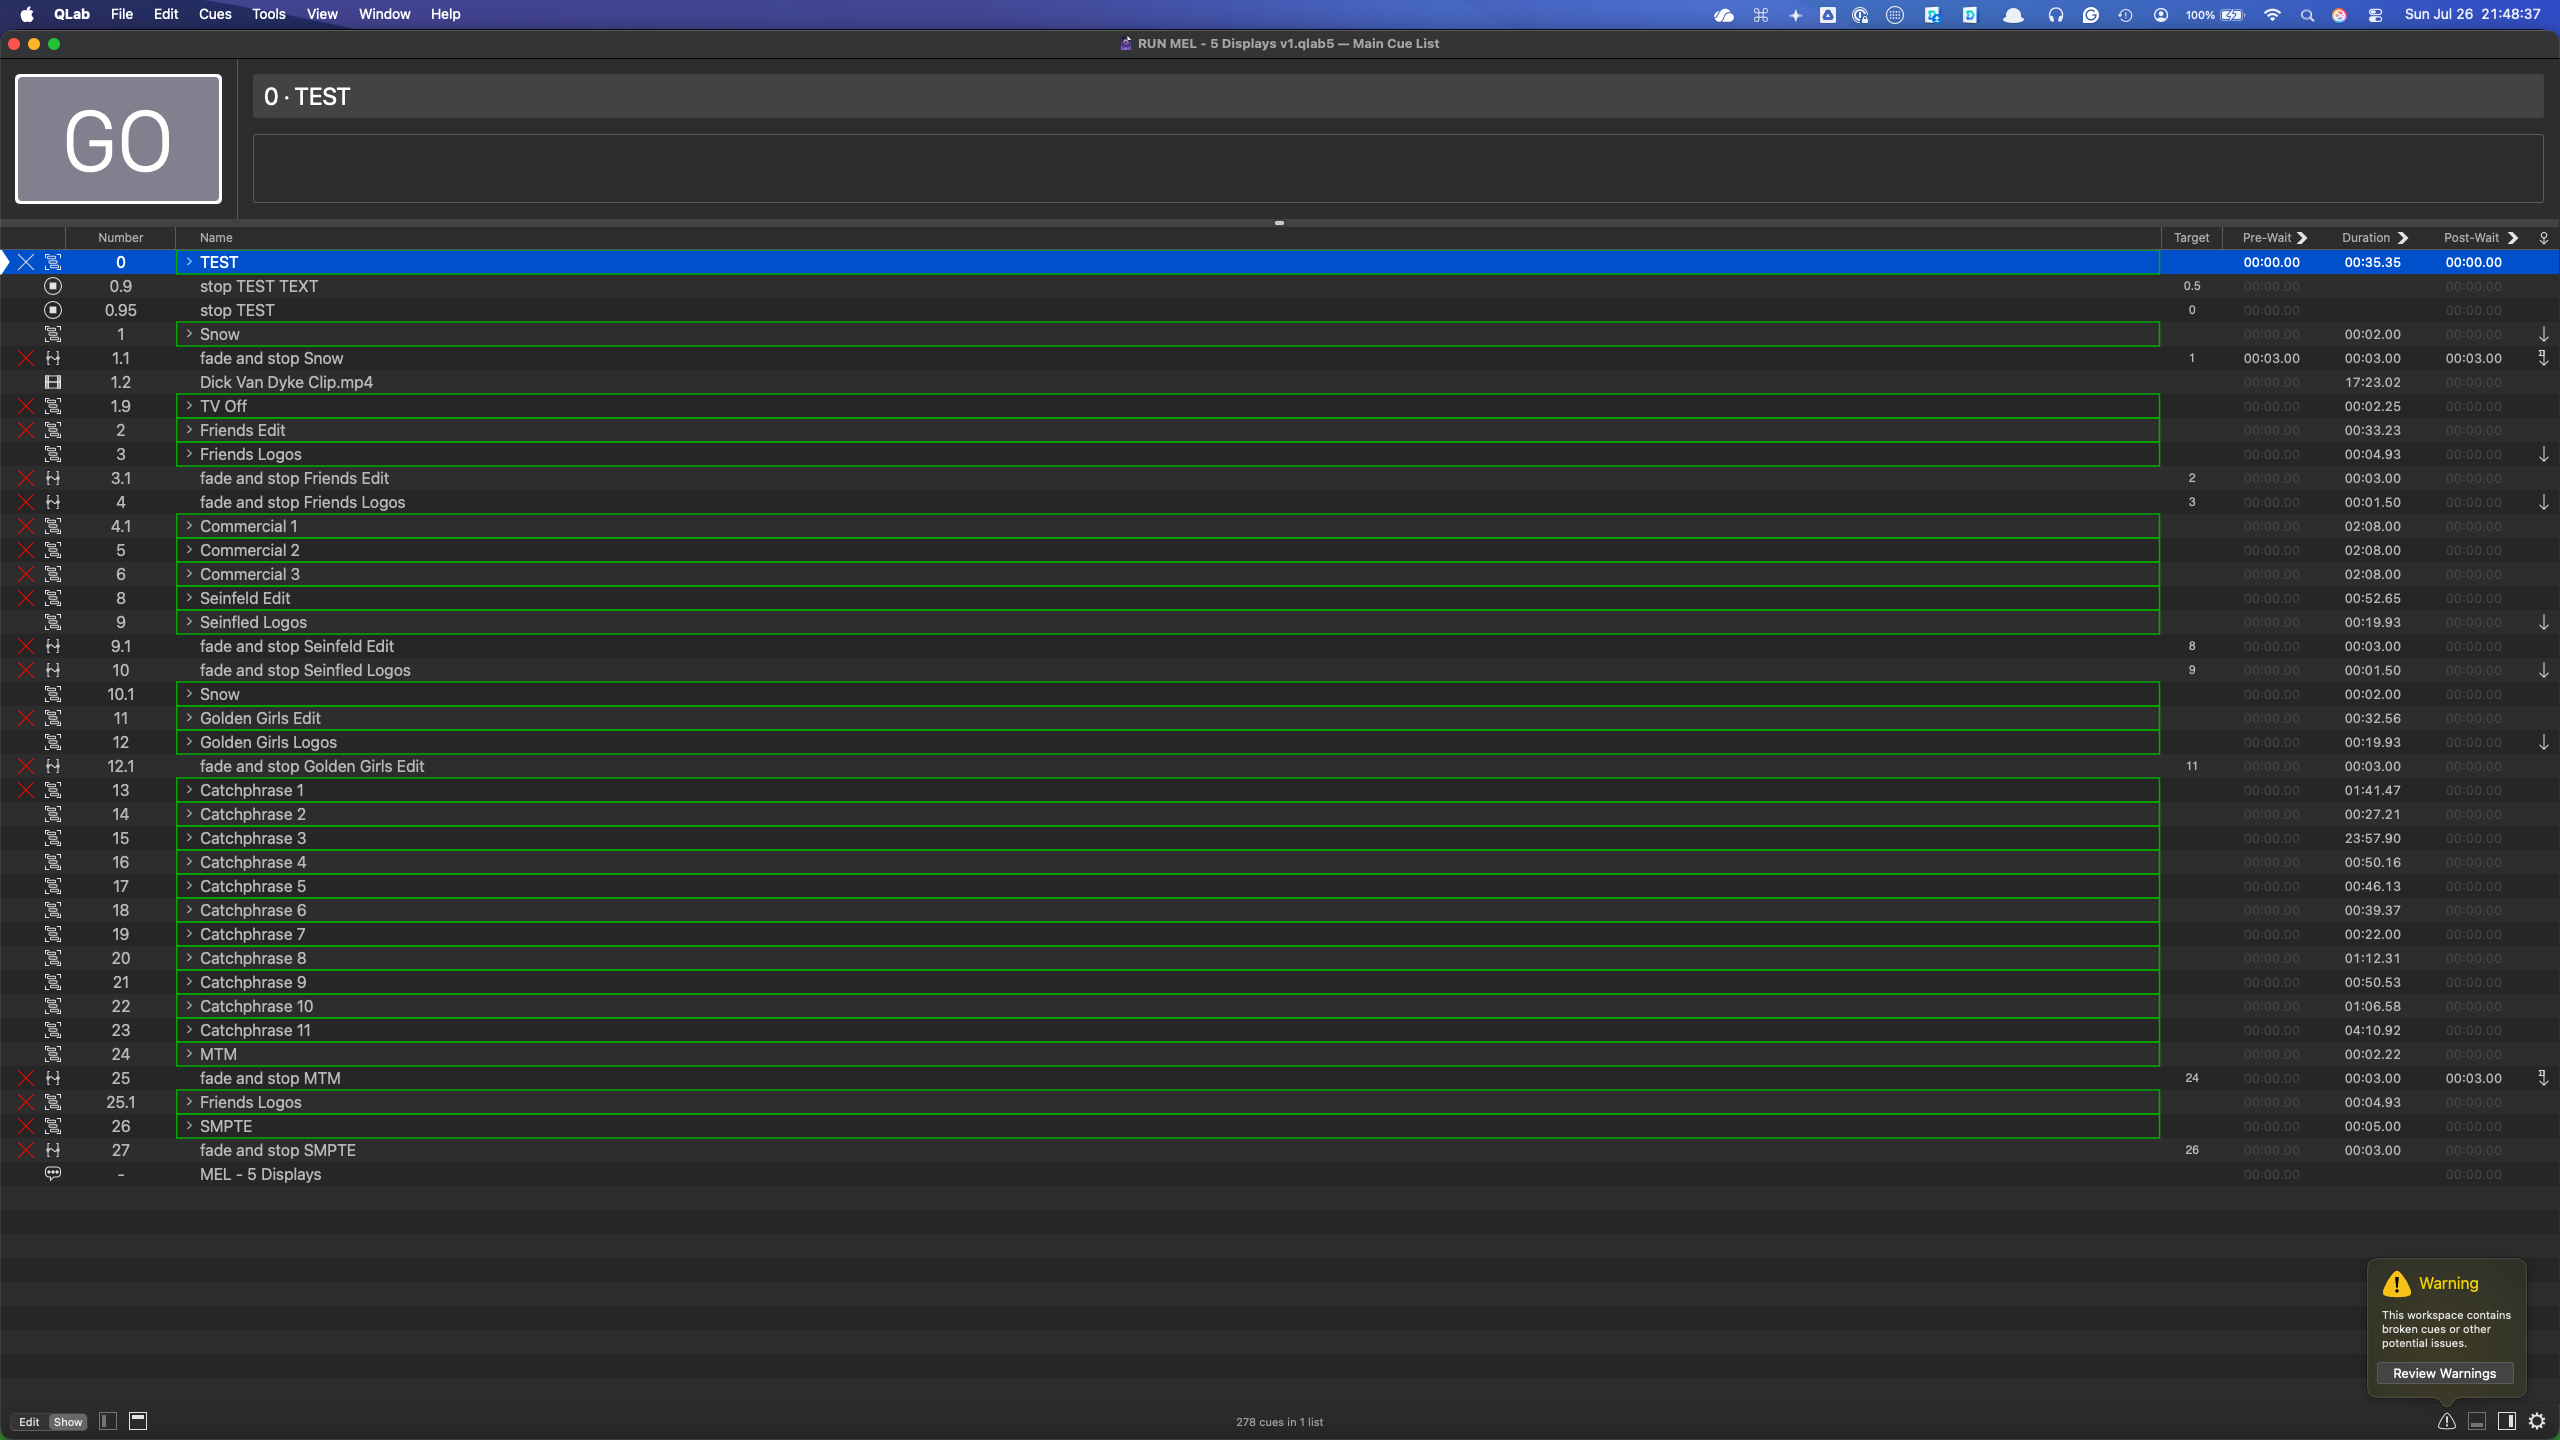The image size is (2560, 1440).
Task: Click Review Warnings in the warning popup
Action: (2444, 1373)
